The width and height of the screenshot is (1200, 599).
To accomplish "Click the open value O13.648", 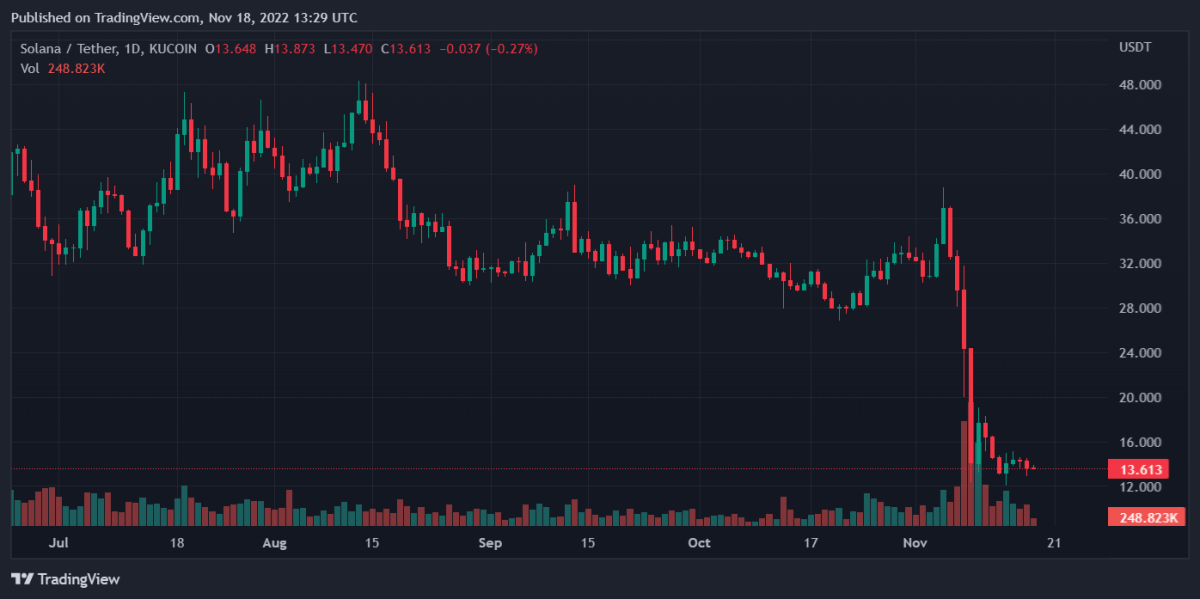I will (x=231, y=48).
